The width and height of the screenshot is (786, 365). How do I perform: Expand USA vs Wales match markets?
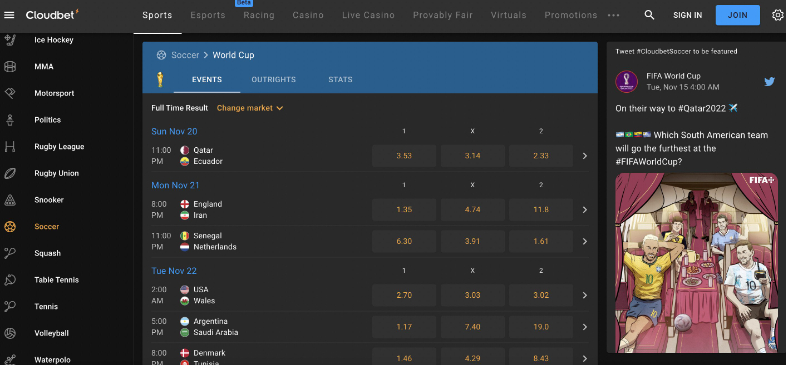tap(584, 295)
